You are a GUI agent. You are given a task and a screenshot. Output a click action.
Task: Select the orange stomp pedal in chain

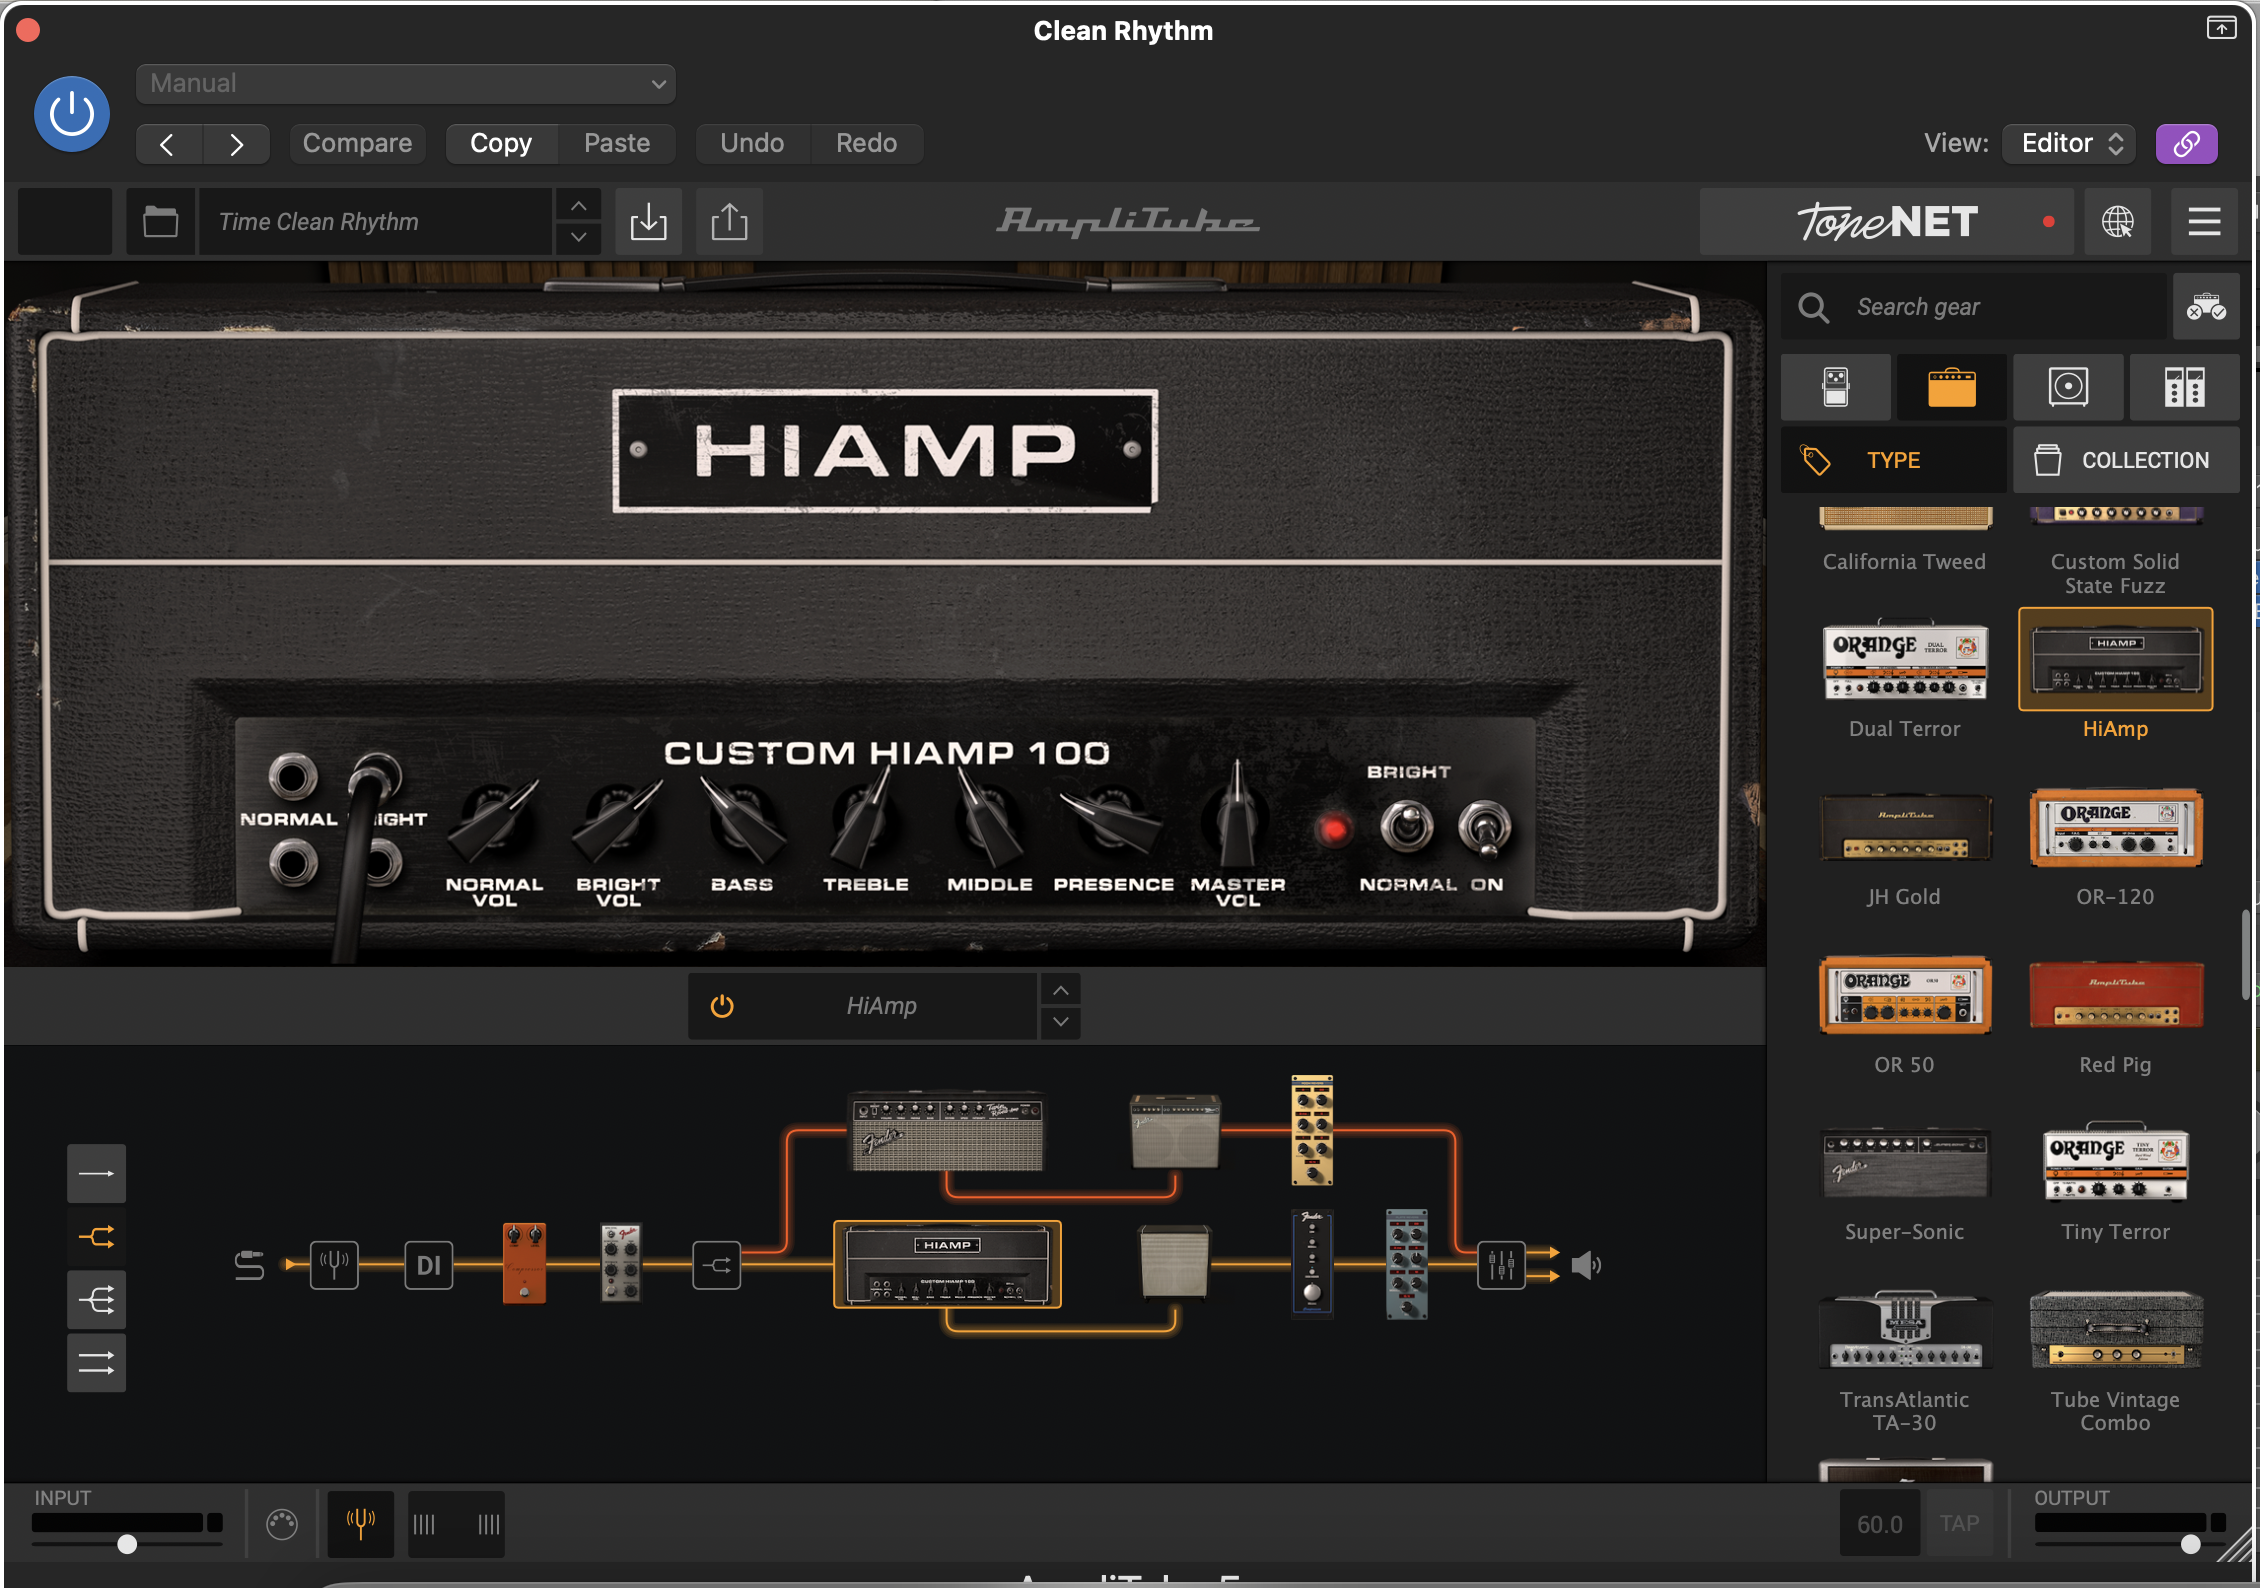[524, 1263]
